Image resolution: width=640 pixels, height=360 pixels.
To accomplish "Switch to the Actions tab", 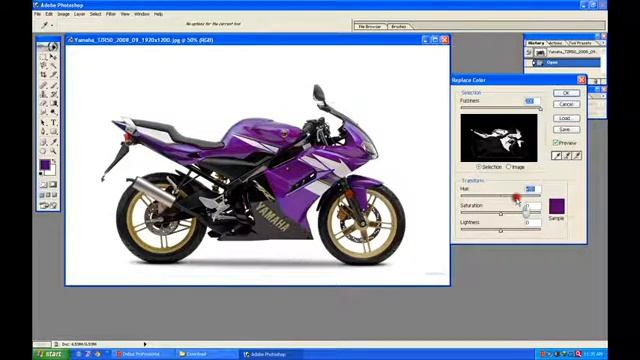I will coord(556,43).
